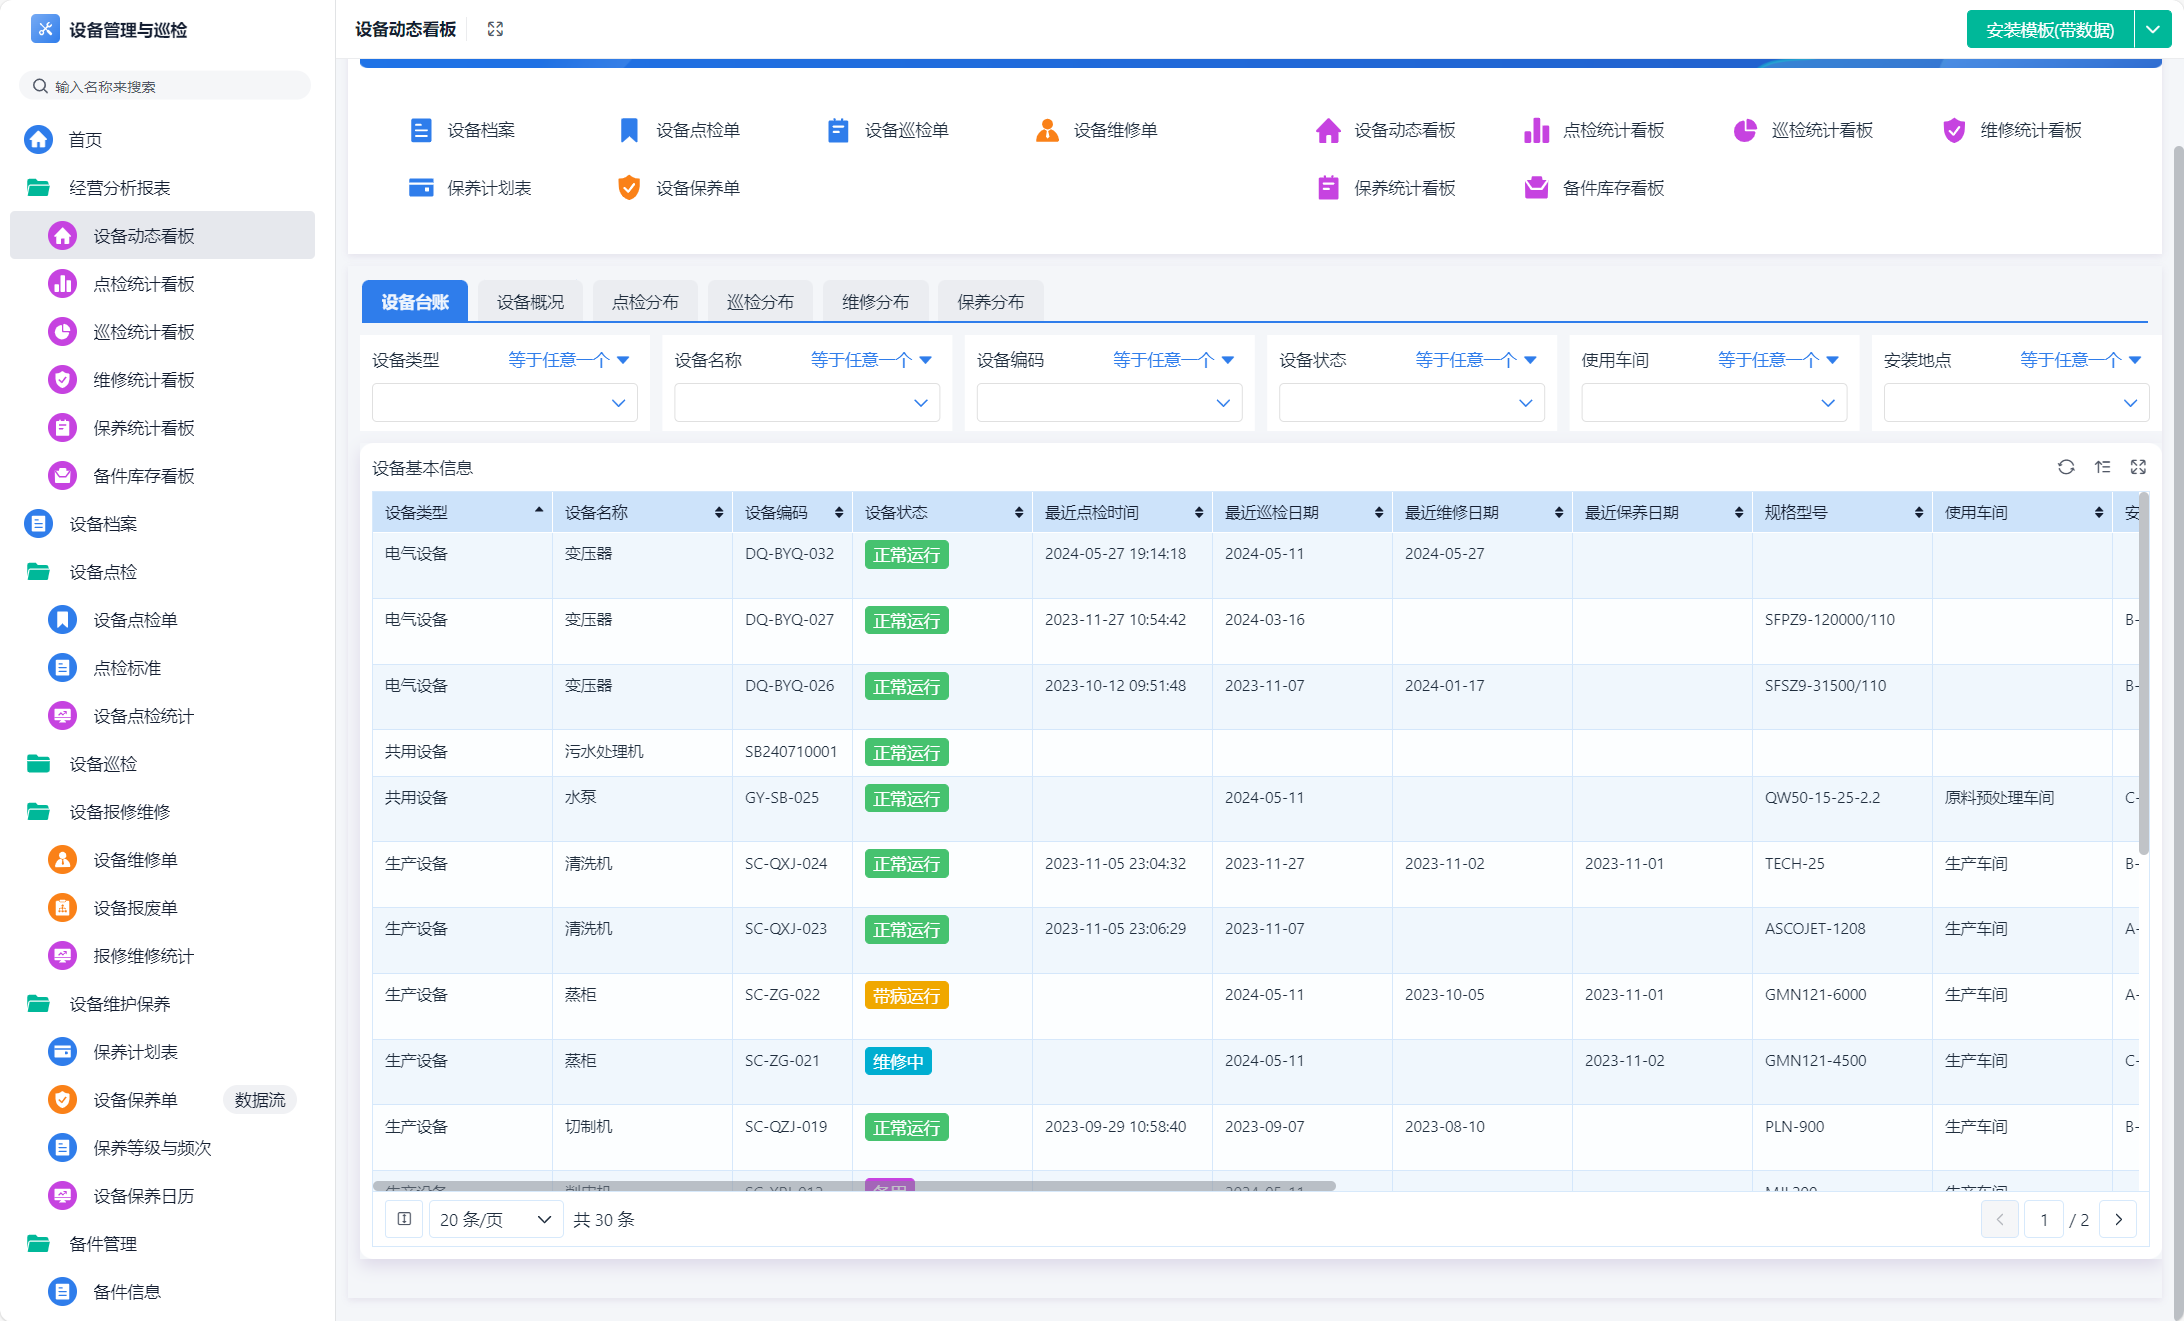Toggle sorting on the 最近巡检日期 column header
This screenshot has height=1321, width=2184.
pyautogui.click(x=1378, y=512)
